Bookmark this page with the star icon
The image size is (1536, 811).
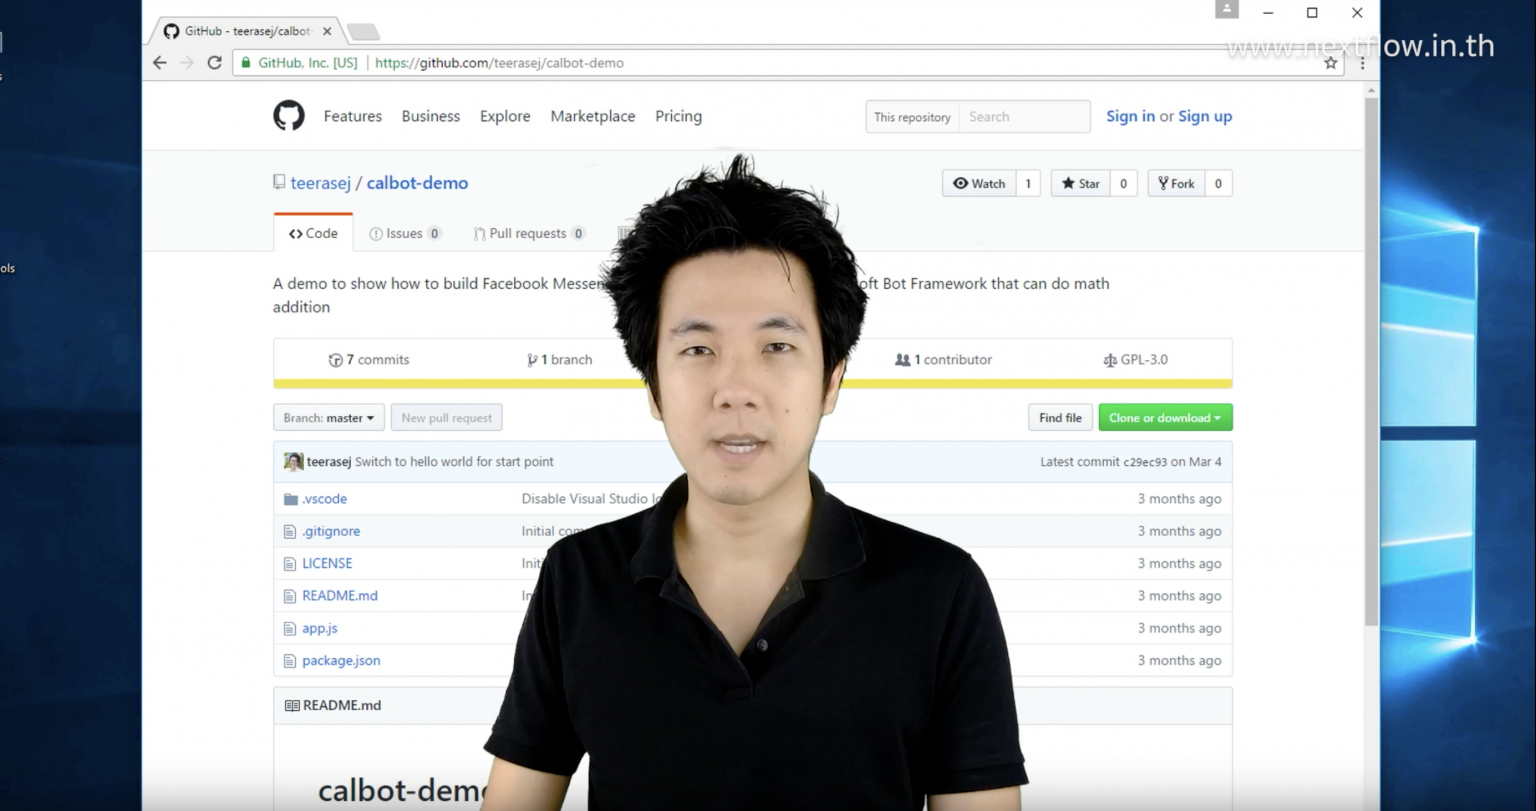pyautogui.click(x=1331, y=62)
